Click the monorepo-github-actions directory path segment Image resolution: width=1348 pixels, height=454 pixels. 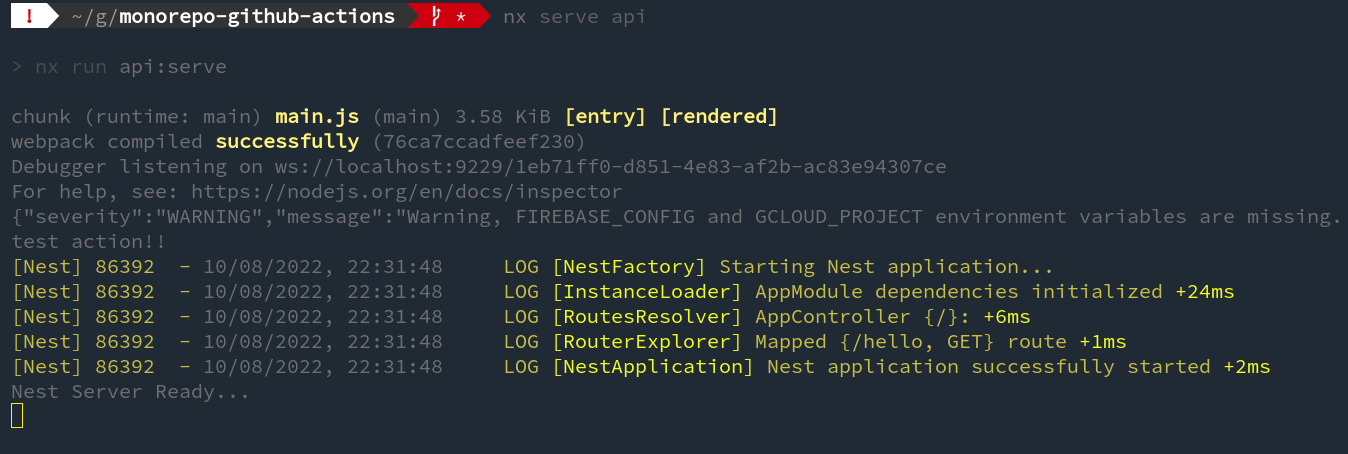pyautogui.click(x=257, y=17)
